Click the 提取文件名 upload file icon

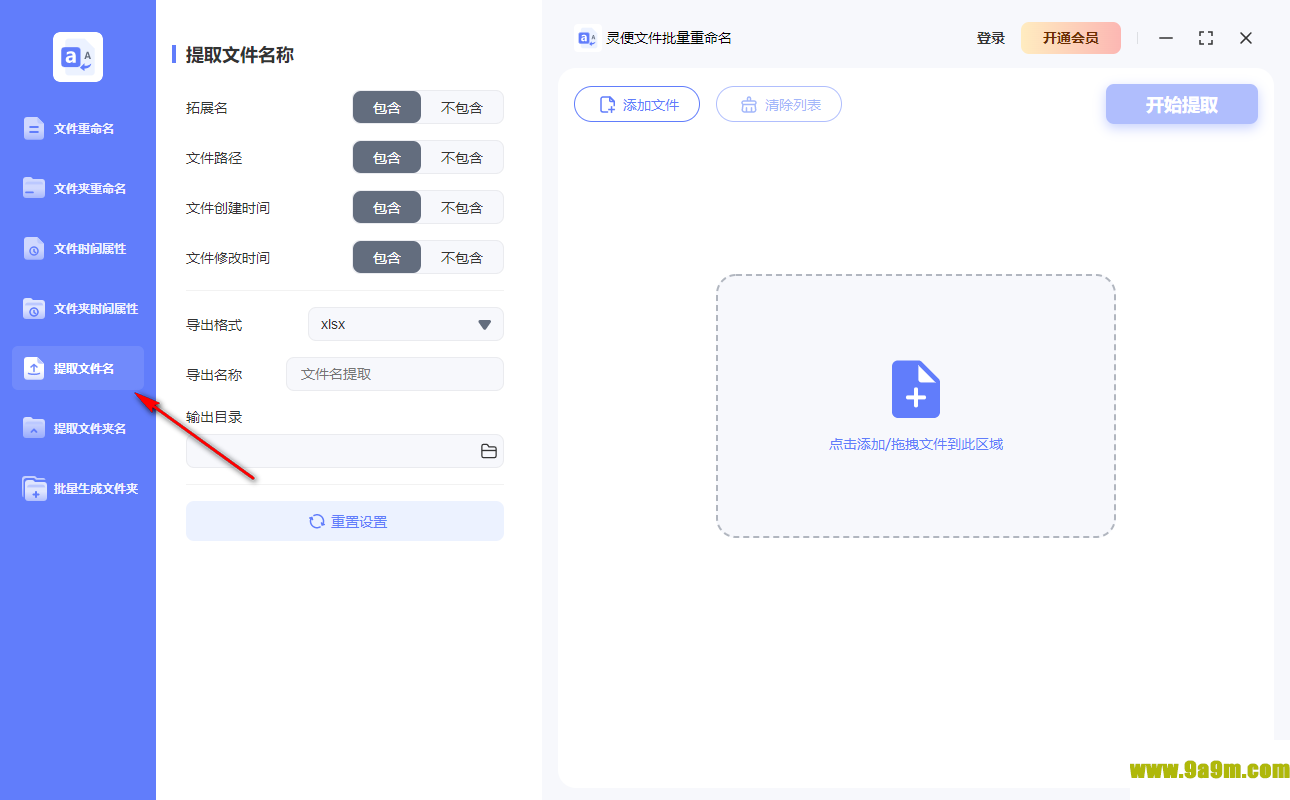[x=34, y=368]
